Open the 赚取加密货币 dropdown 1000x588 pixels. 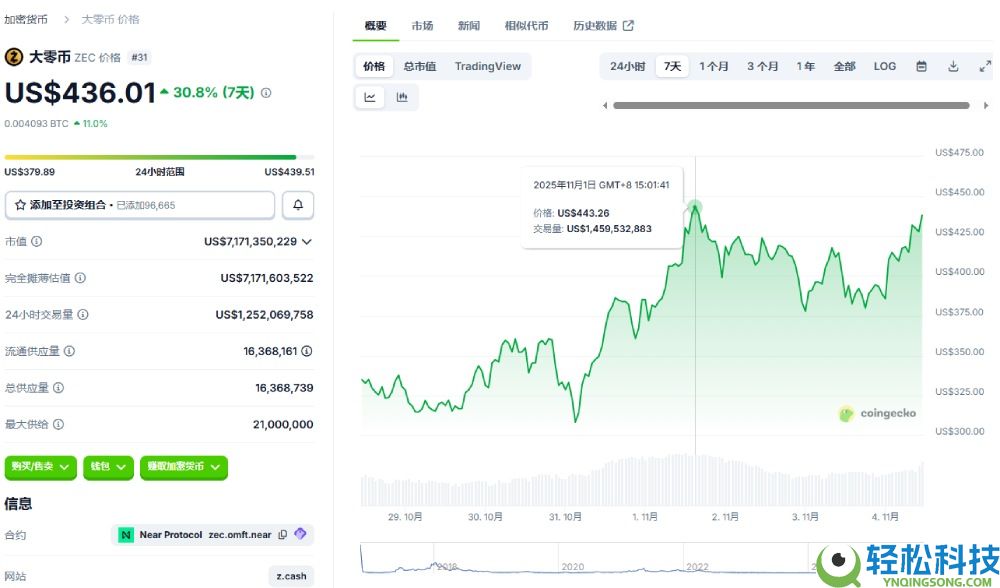(184, 467)
